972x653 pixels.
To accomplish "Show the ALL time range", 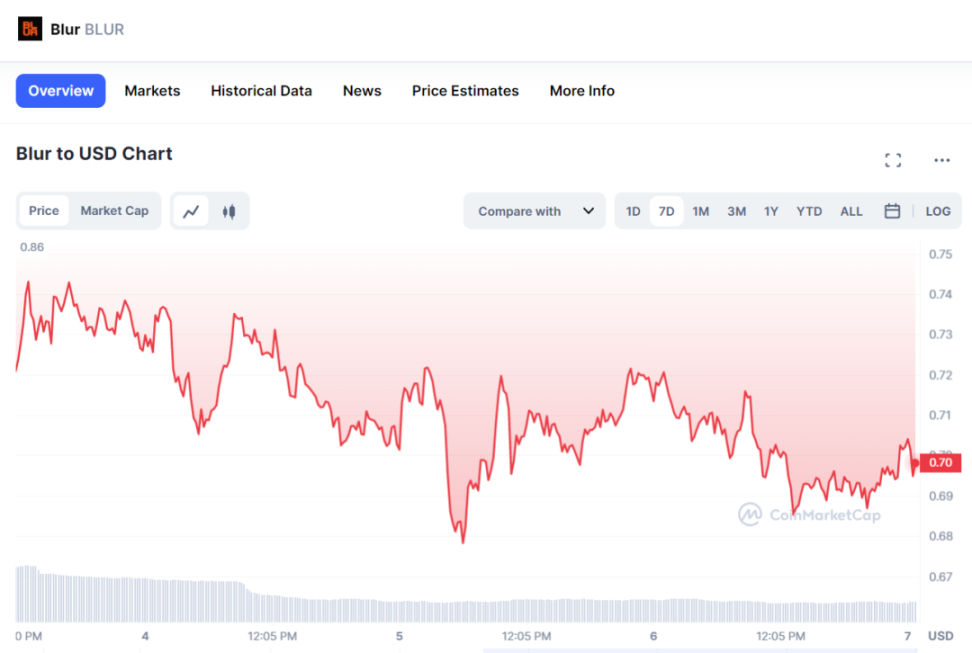I will (851, 211).
